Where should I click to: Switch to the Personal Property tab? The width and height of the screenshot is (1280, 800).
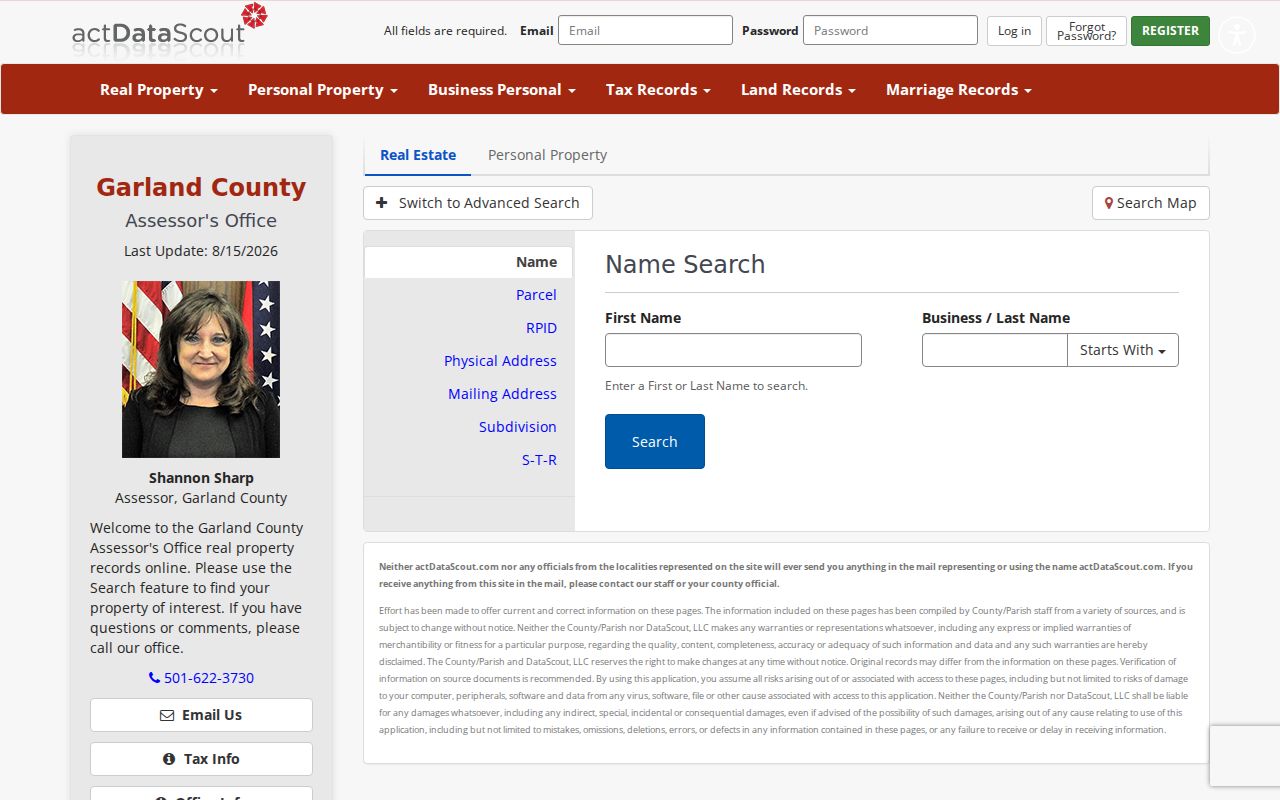(x=547, y=155)
